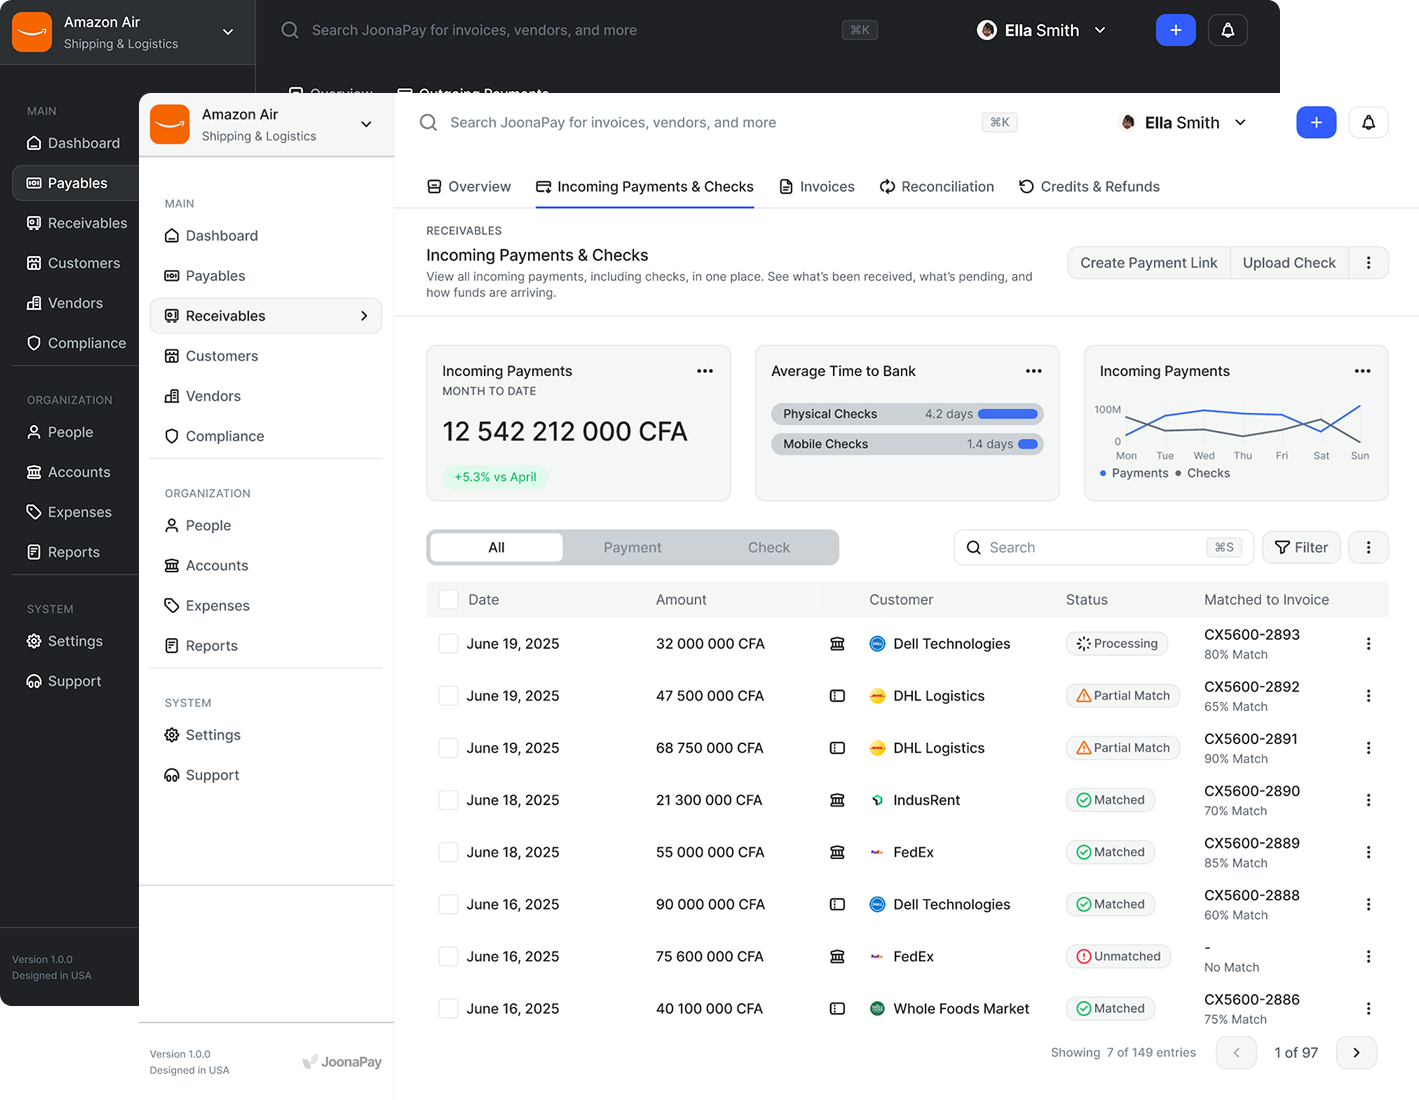Expand Amazon Air organization switcher in back window
The width and height of the screenshot is (1419, 1100).
228,32
